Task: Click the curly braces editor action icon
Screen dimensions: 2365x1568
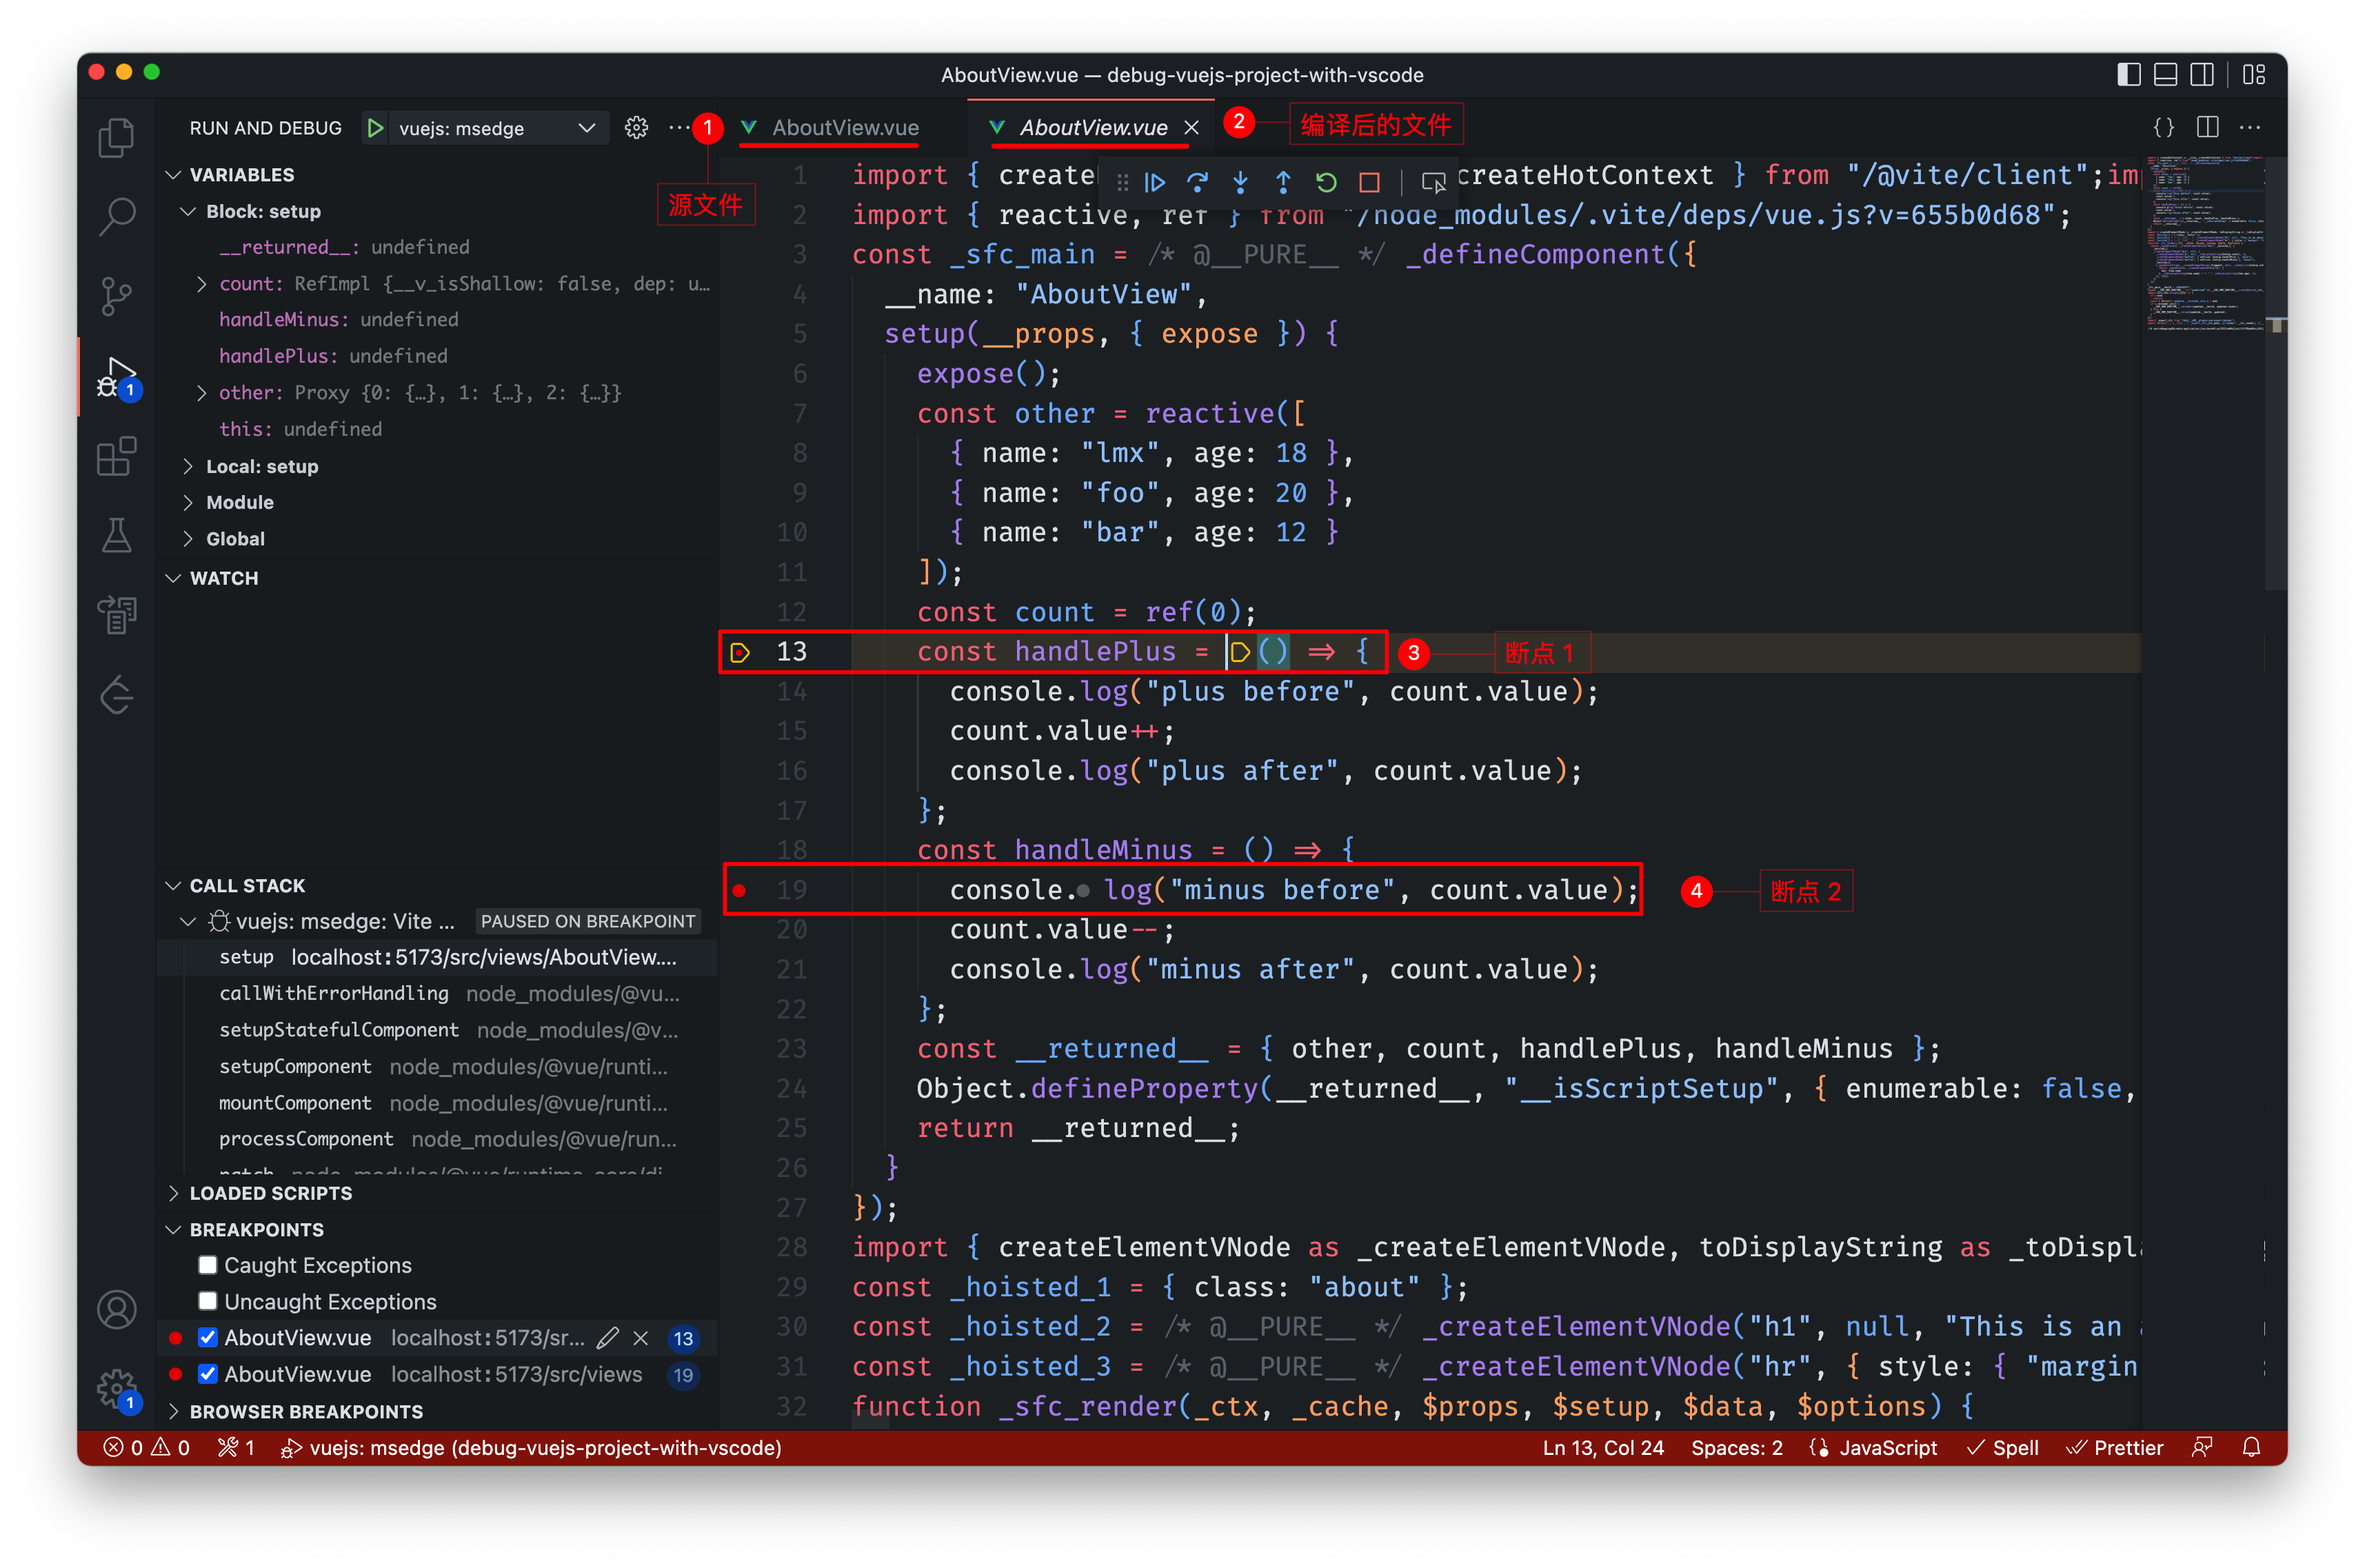Action: point(2164,127)
